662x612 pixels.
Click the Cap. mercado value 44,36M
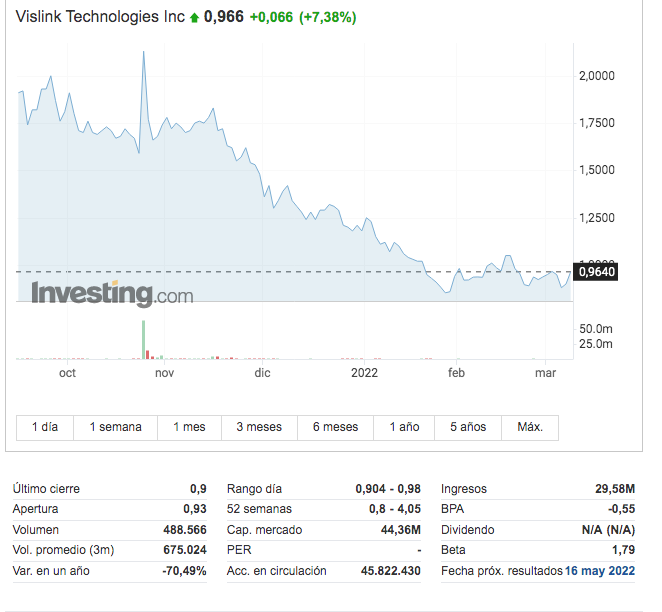(x=401, y=530)
